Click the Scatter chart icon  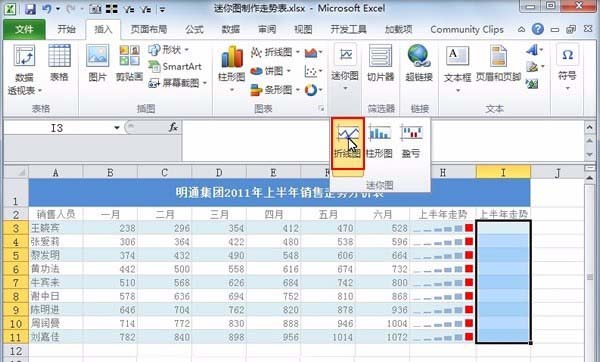coord(313,71)
